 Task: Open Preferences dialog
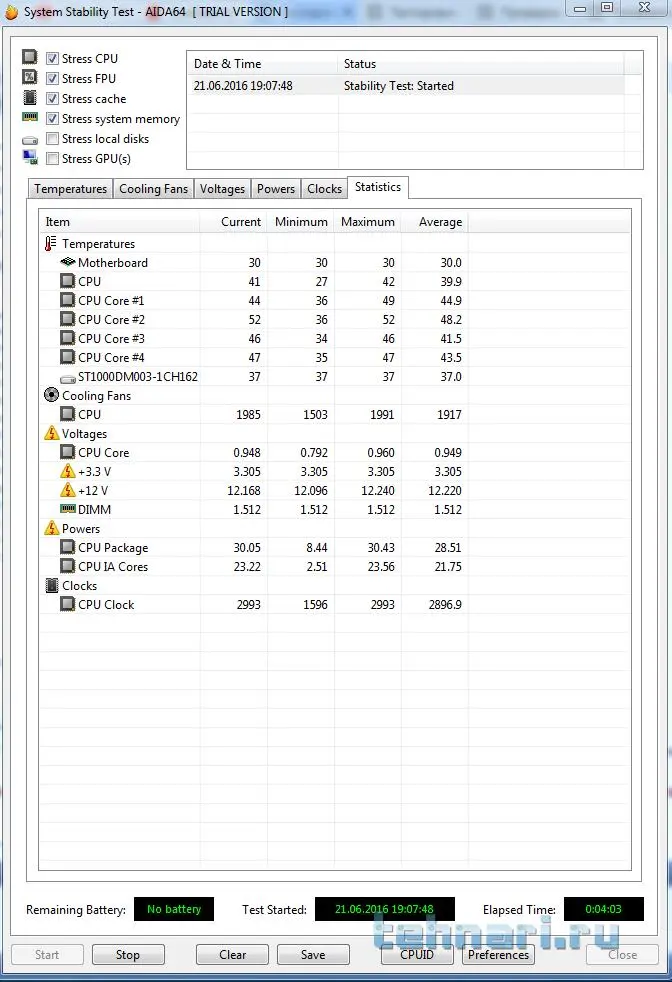click(499, 954)
